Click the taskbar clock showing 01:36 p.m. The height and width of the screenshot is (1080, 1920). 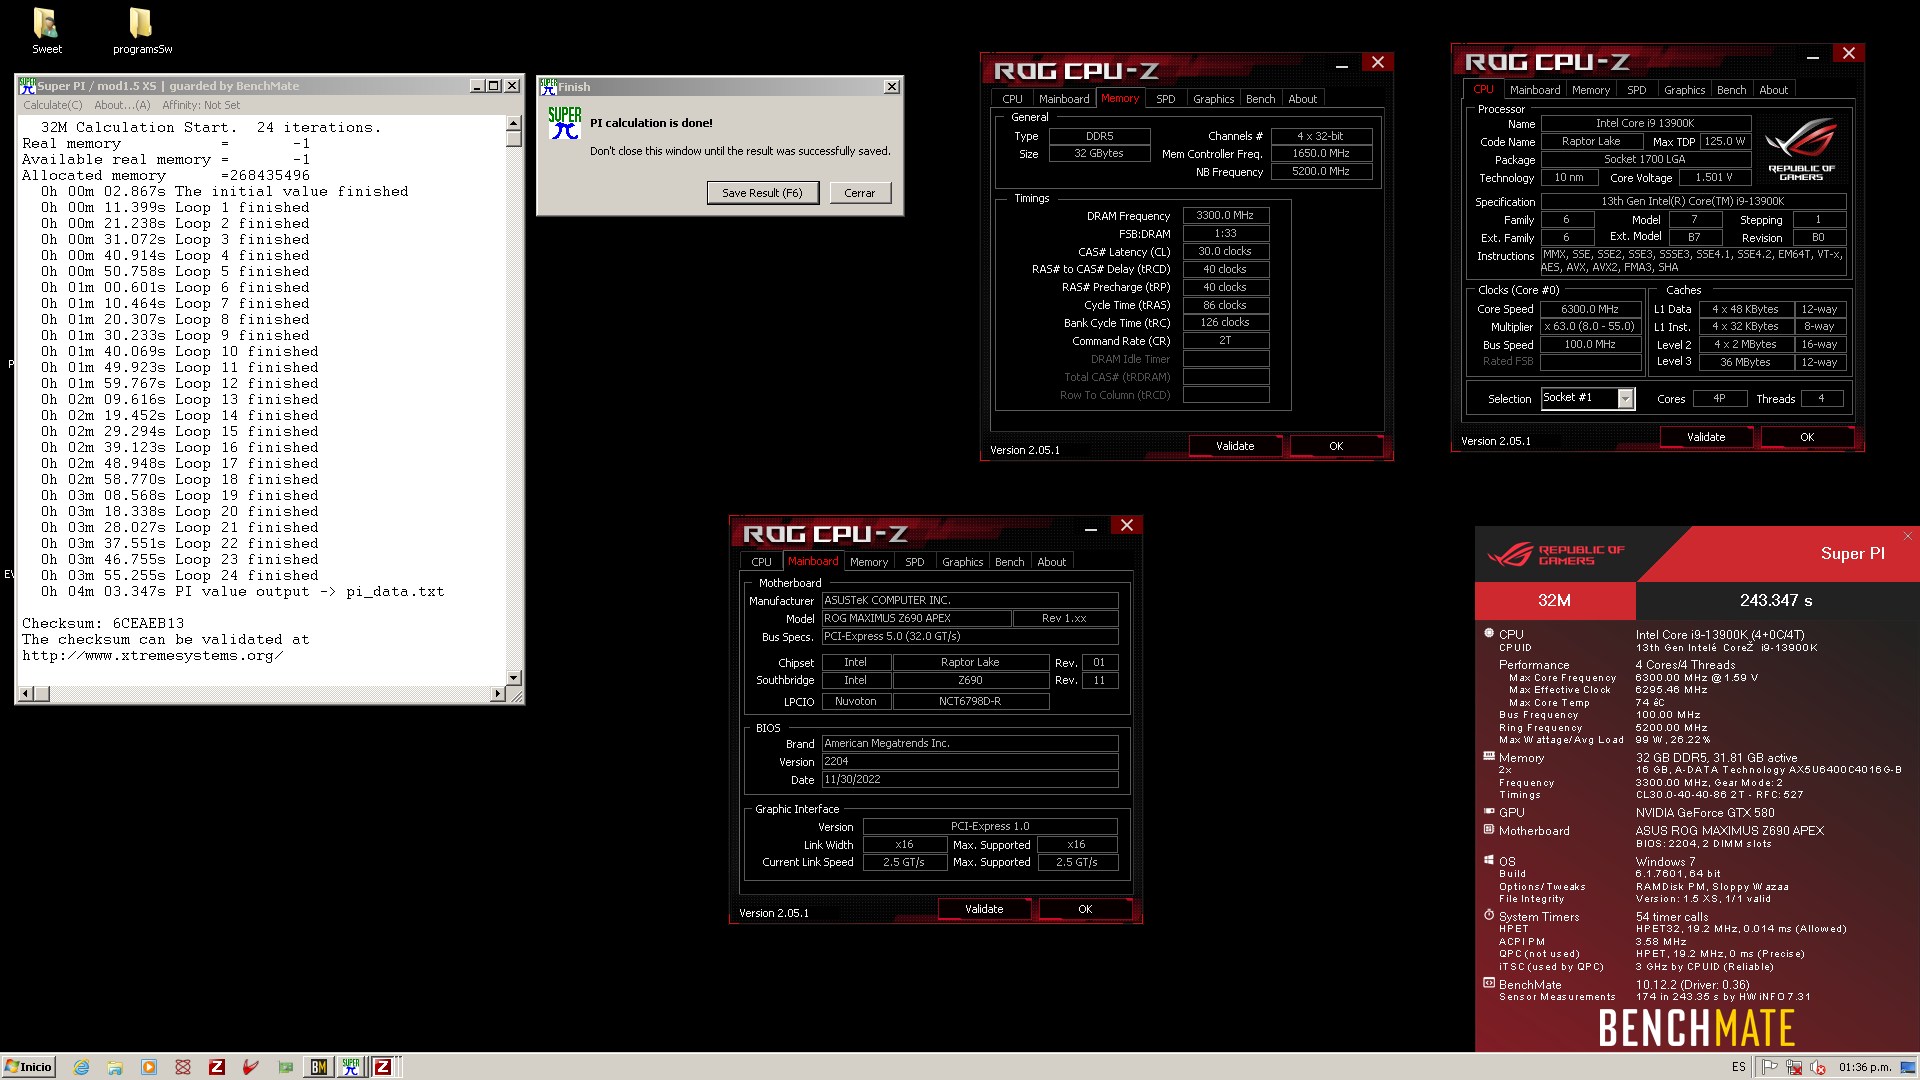(1865, 1067)
